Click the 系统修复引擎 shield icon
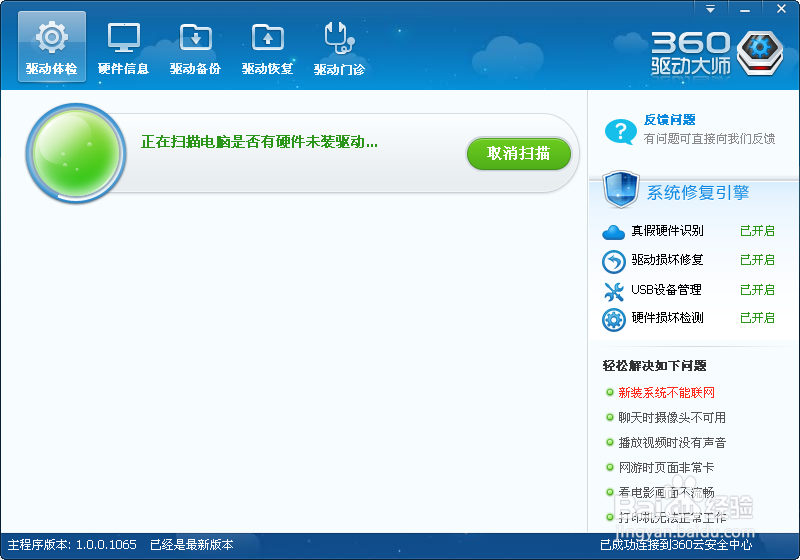This screenshot has width=800, height=560. (620, 190)
